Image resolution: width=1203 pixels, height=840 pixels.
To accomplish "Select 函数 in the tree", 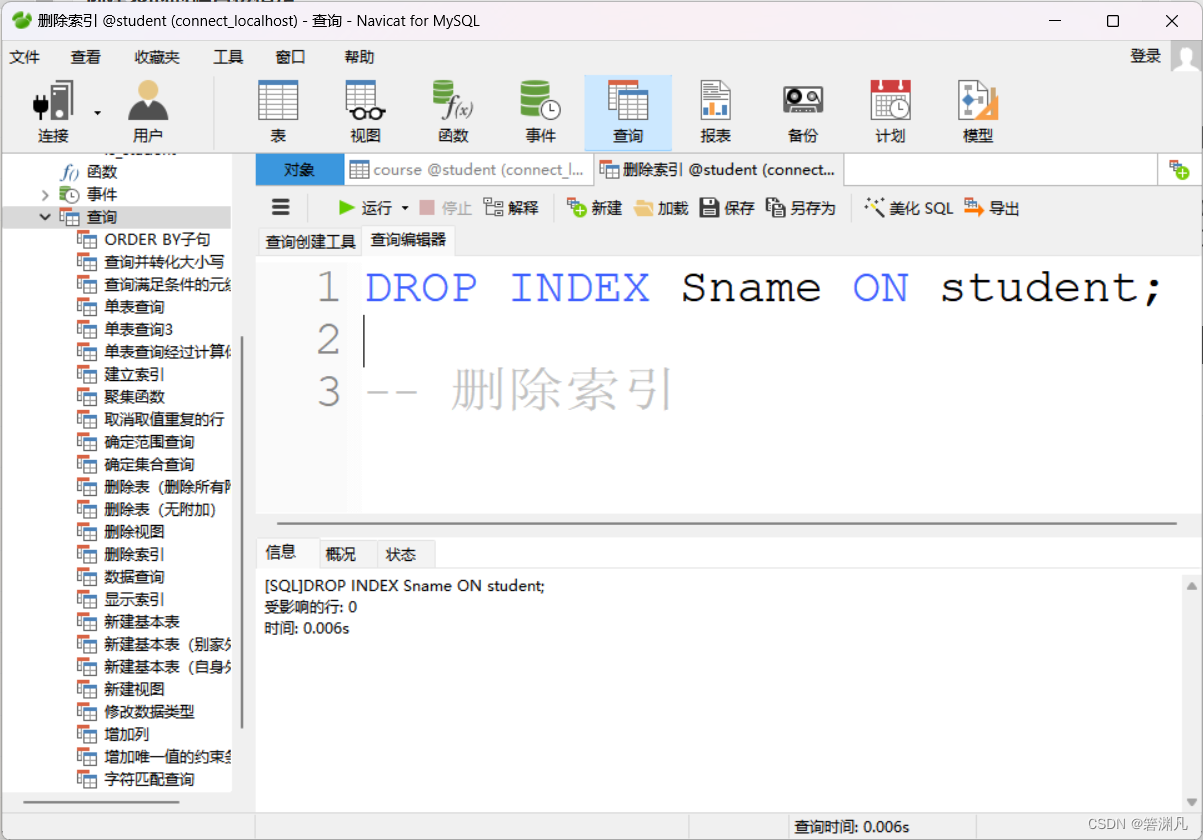I will [x=89, y=172].
